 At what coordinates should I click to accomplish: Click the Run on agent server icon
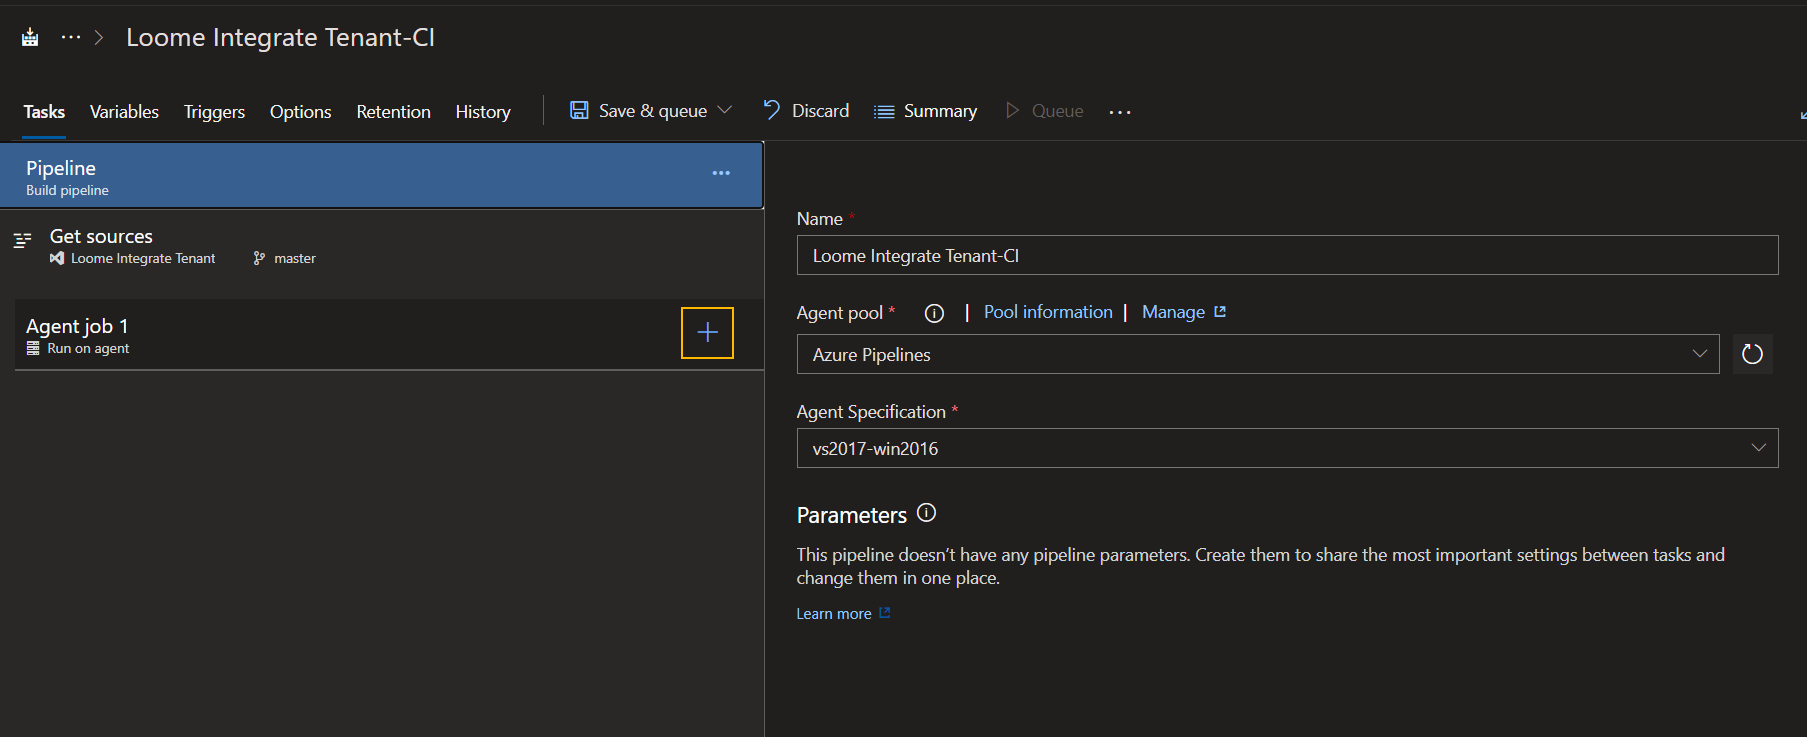(33, 348)
